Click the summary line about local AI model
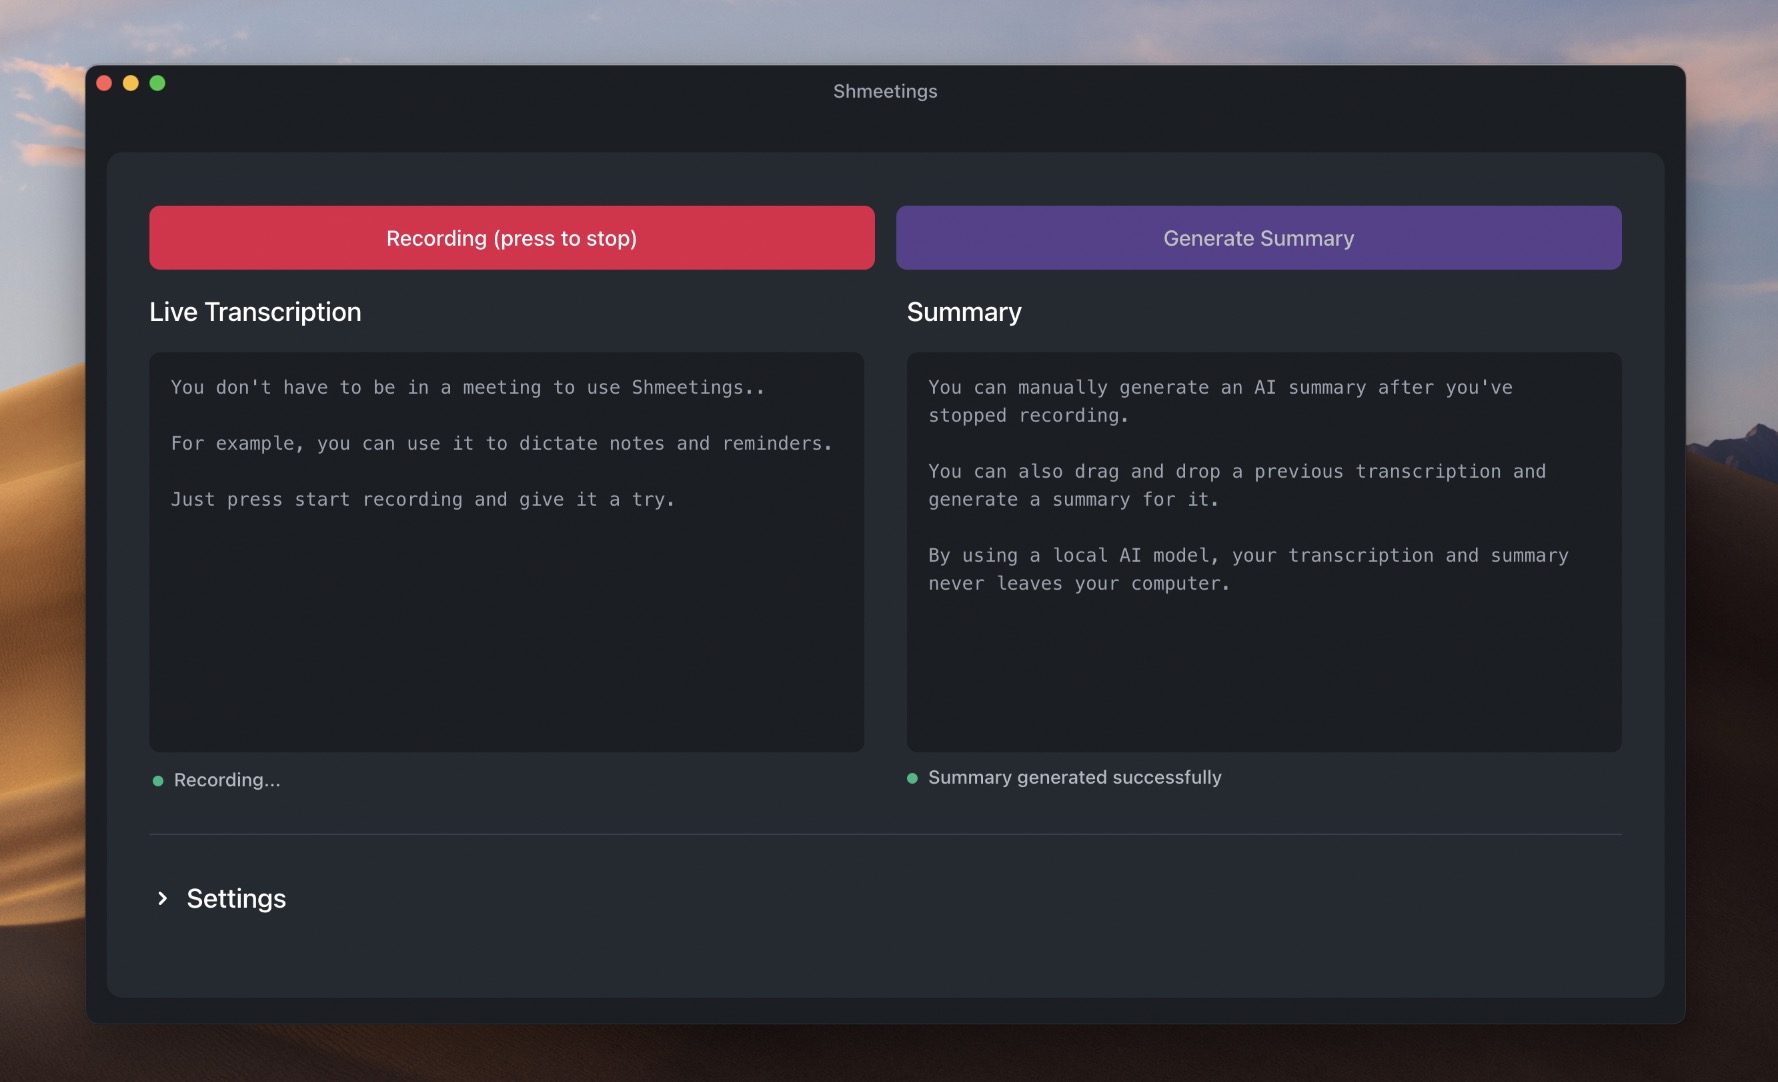The image size is (1778, 1082). click(1248, 555)
